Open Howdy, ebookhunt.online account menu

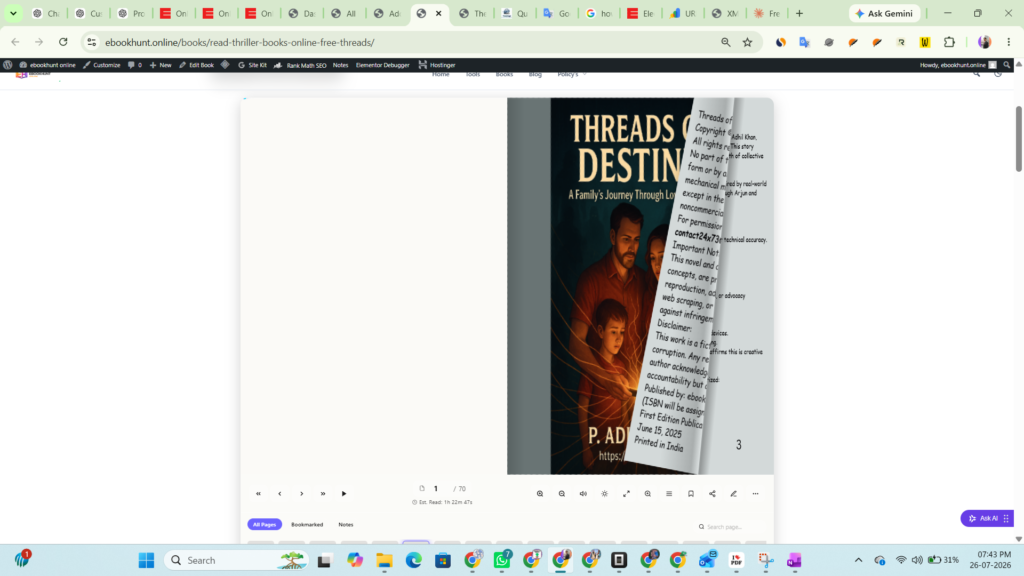click(958, 65)
